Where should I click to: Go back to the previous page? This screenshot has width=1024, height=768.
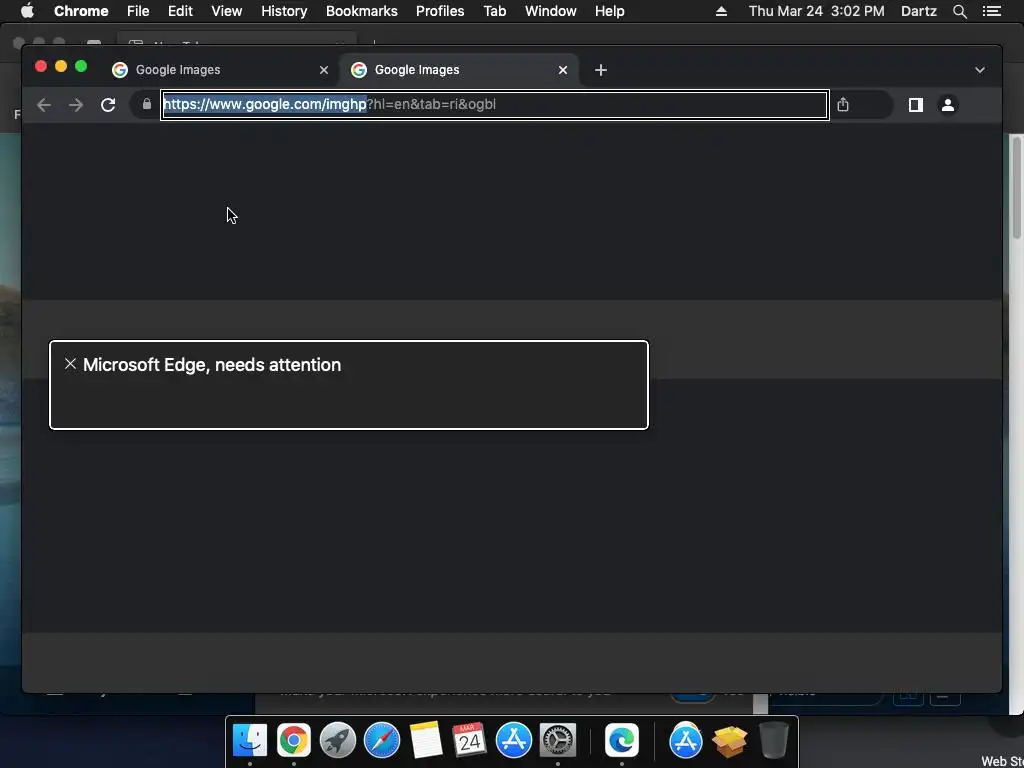pyautogui.click(x=44, y=104)
